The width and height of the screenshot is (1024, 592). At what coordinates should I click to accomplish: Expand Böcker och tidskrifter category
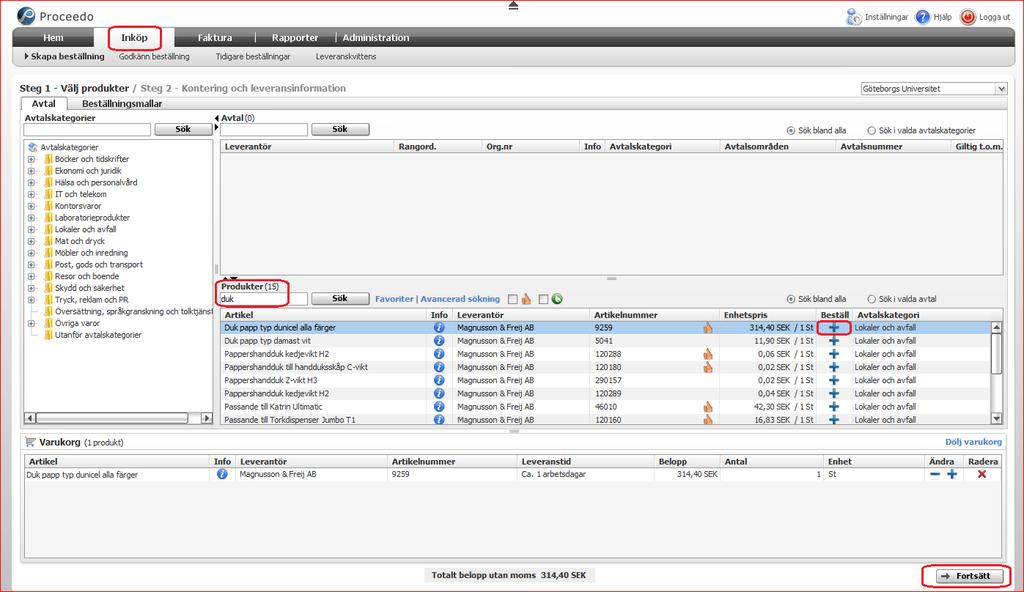[31, 159]
